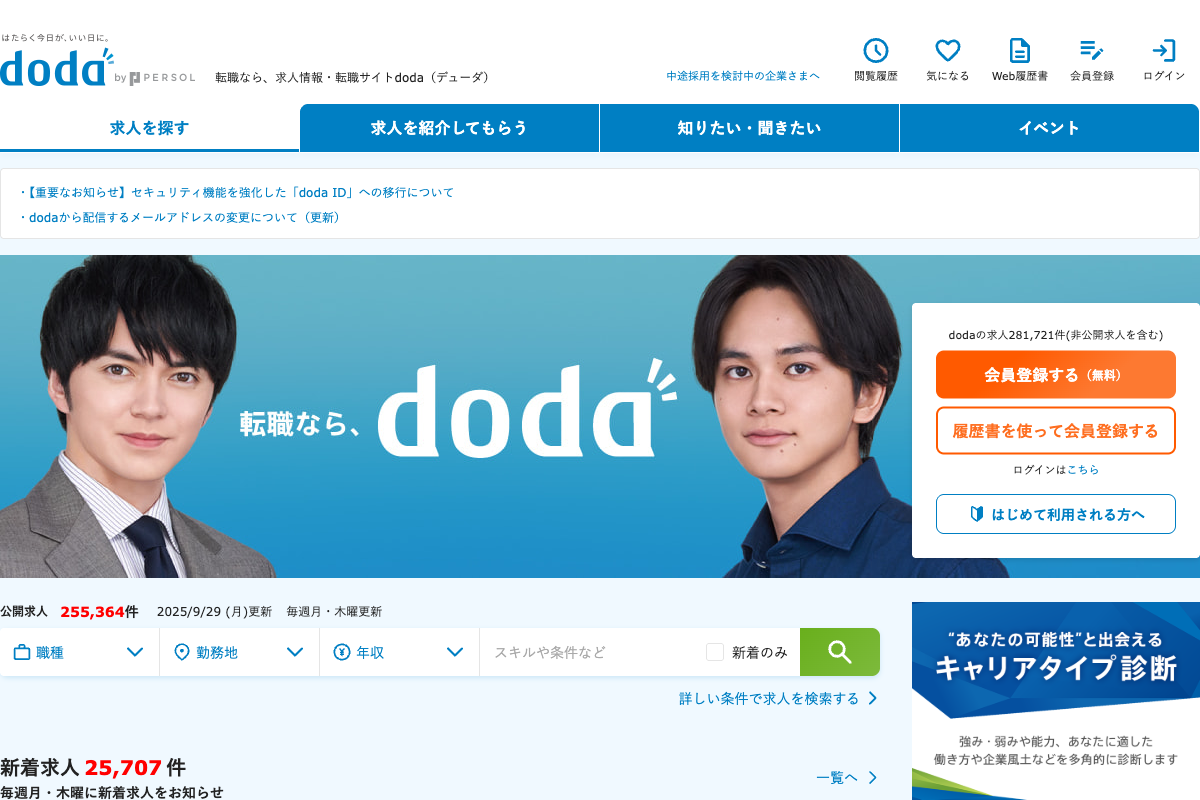Toggle the 新着のみ checkbox
The image size is (1200, 800).
[x=715, y=652]
